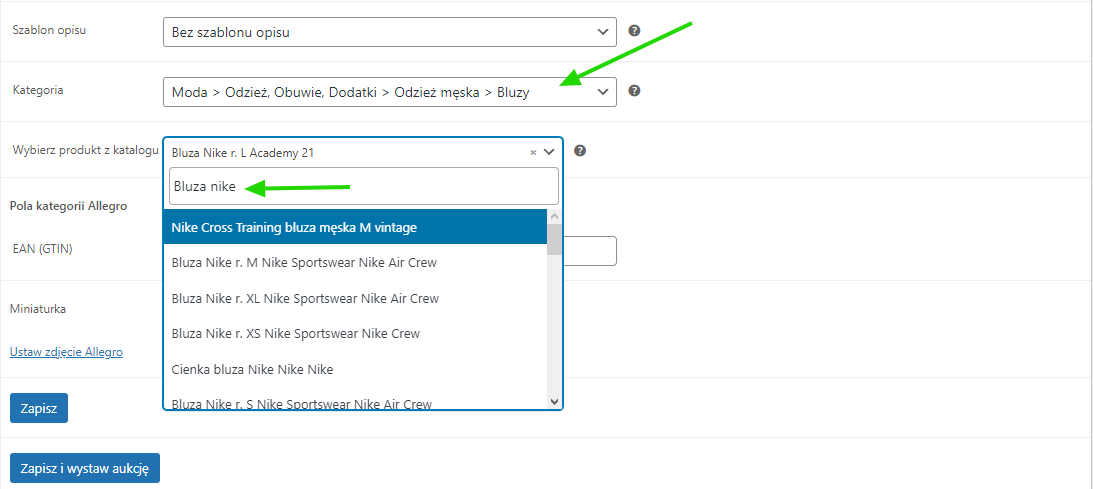Click the EAN (GTIN) input field

coord(589,250)
